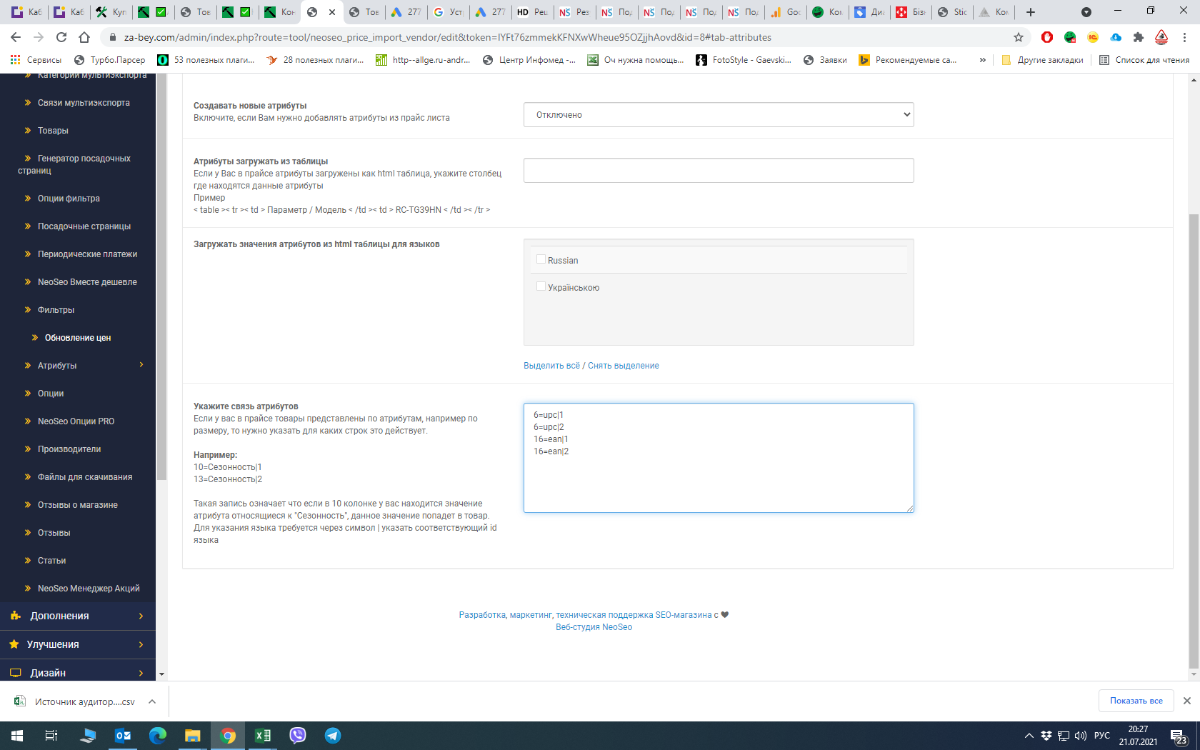Open Производители in the sidebar
This screenshot has height=750, width=1200.
[69, 449]
